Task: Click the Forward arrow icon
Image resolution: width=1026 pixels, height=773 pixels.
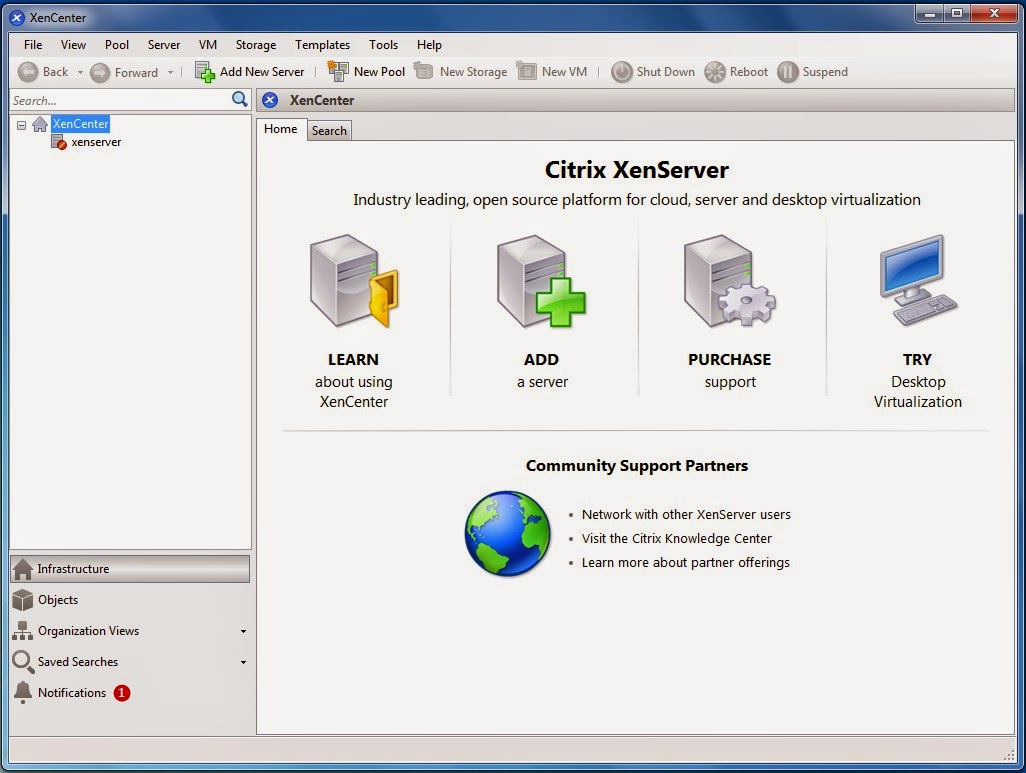Action: tap(99, 73)
